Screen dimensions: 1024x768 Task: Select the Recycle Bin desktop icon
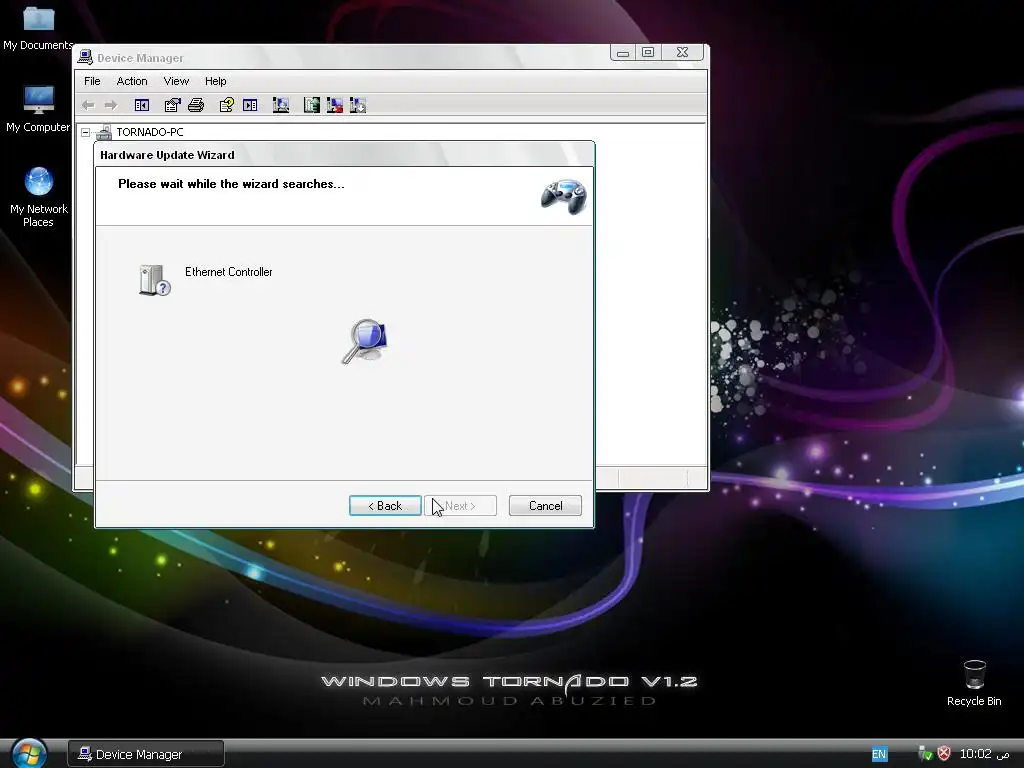coord(974,683)
